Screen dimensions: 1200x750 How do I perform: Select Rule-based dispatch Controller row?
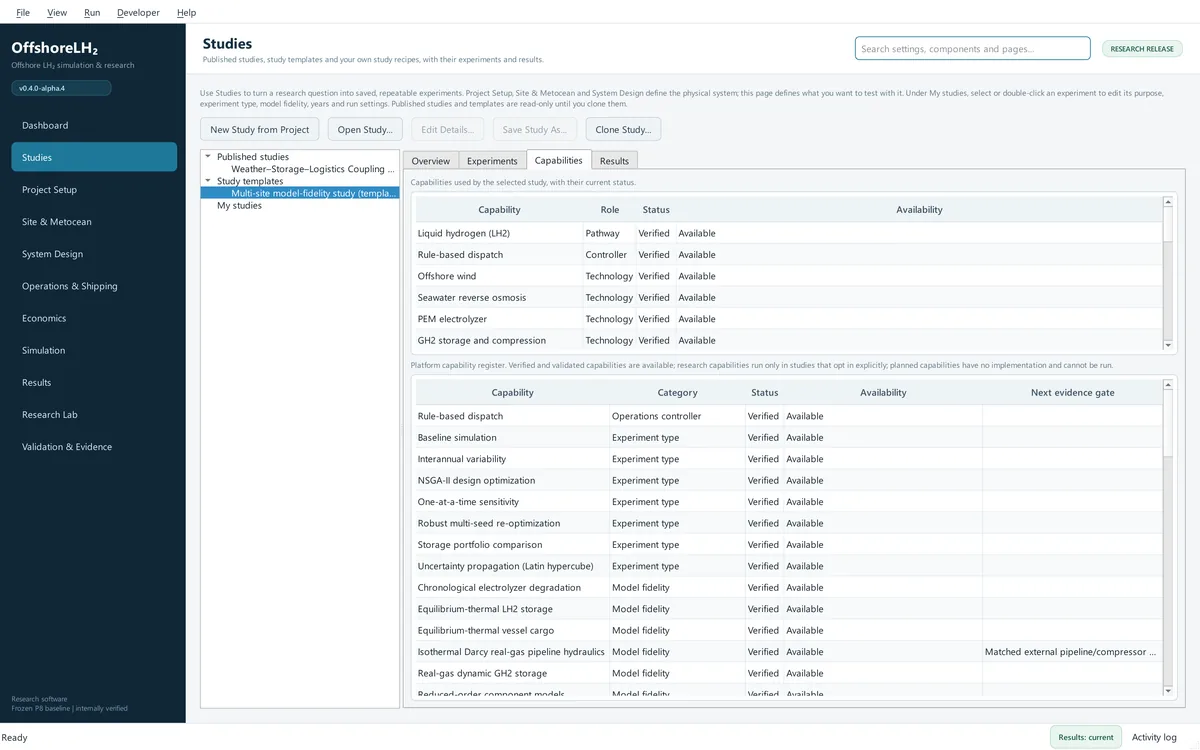click(x=789, y=254)
